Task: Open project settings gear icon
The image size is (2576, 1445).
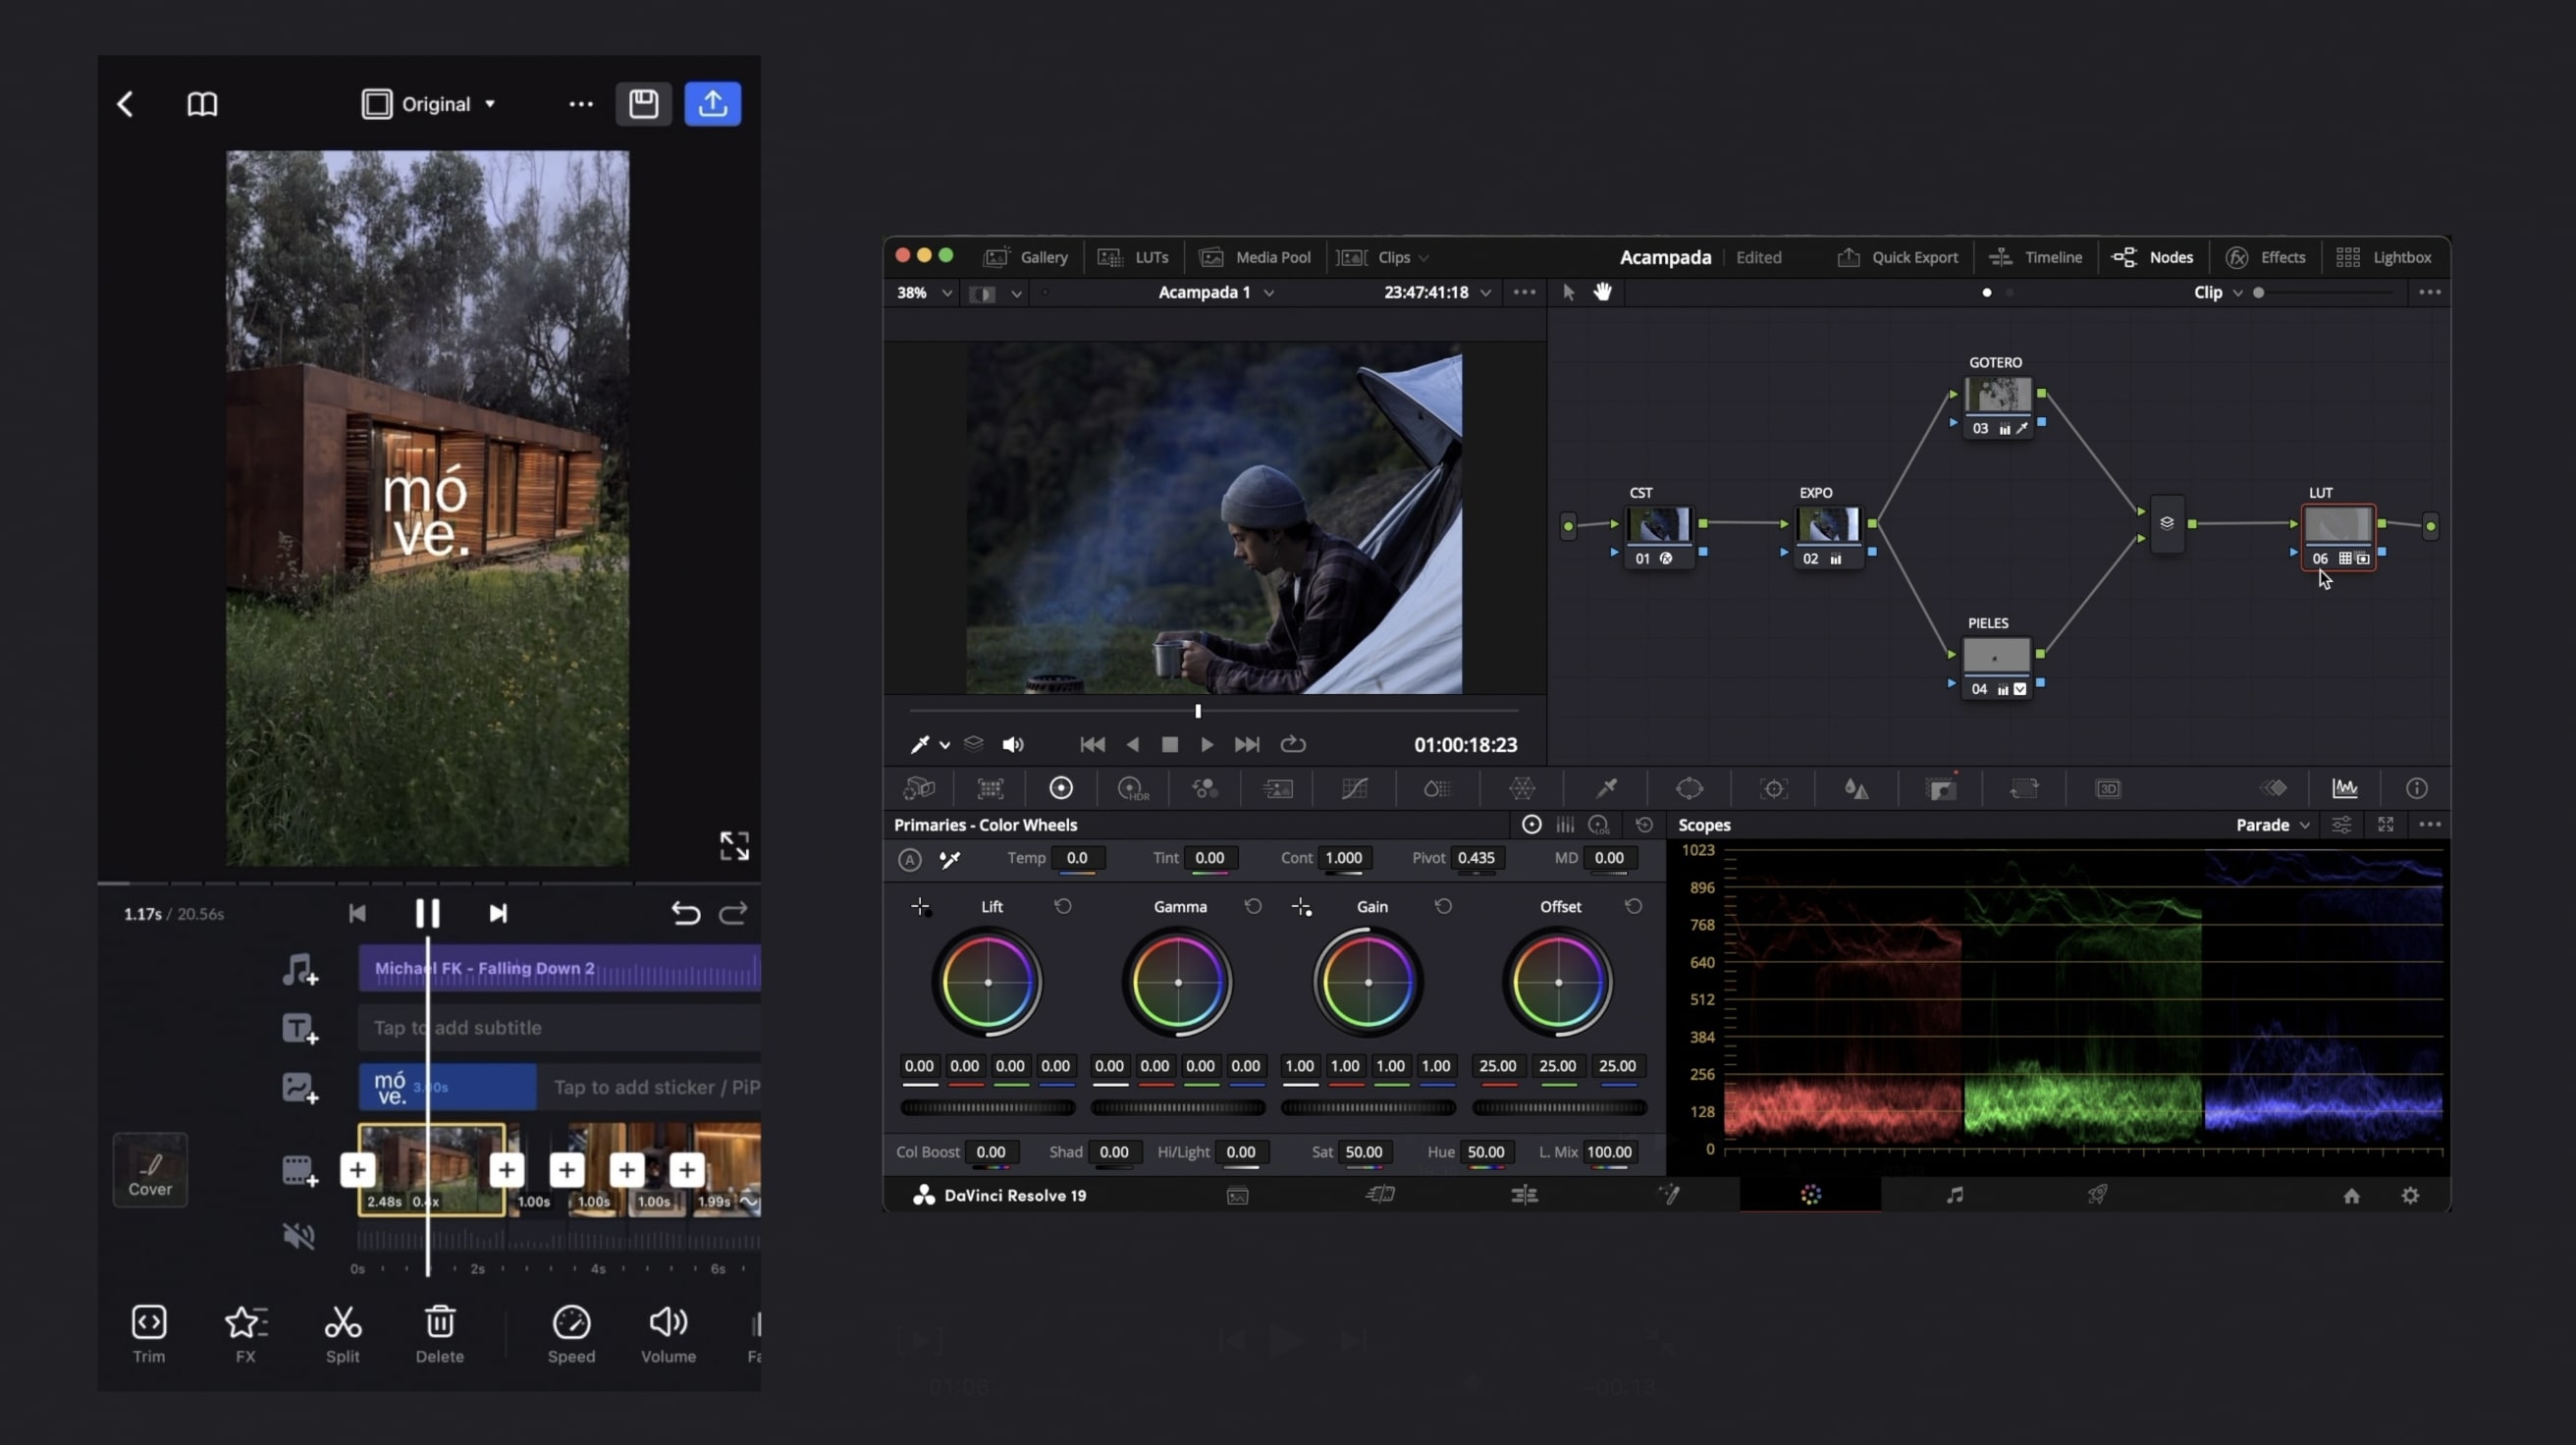Action: click(x=2410, y=1196)
